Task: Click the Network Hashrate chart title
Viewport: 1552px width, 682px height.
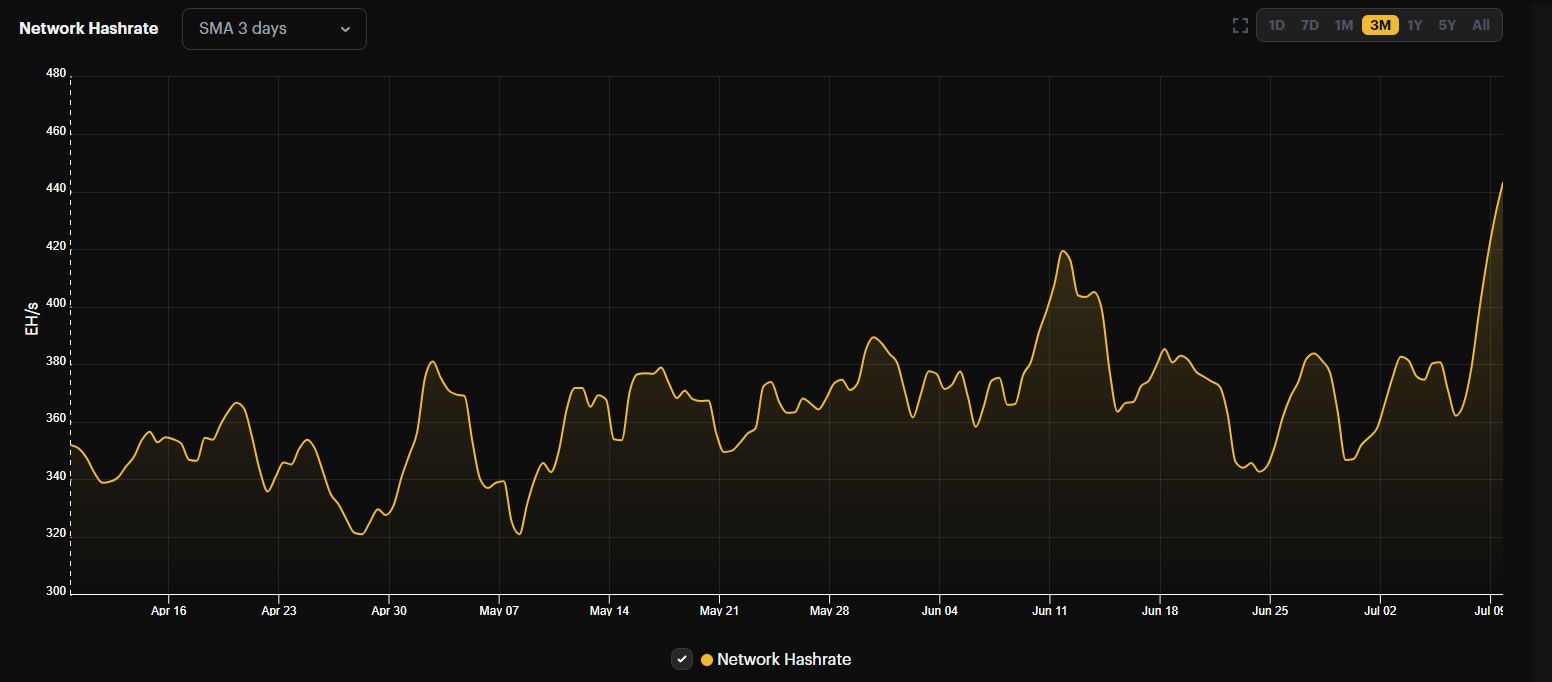Action: (89, 29)
